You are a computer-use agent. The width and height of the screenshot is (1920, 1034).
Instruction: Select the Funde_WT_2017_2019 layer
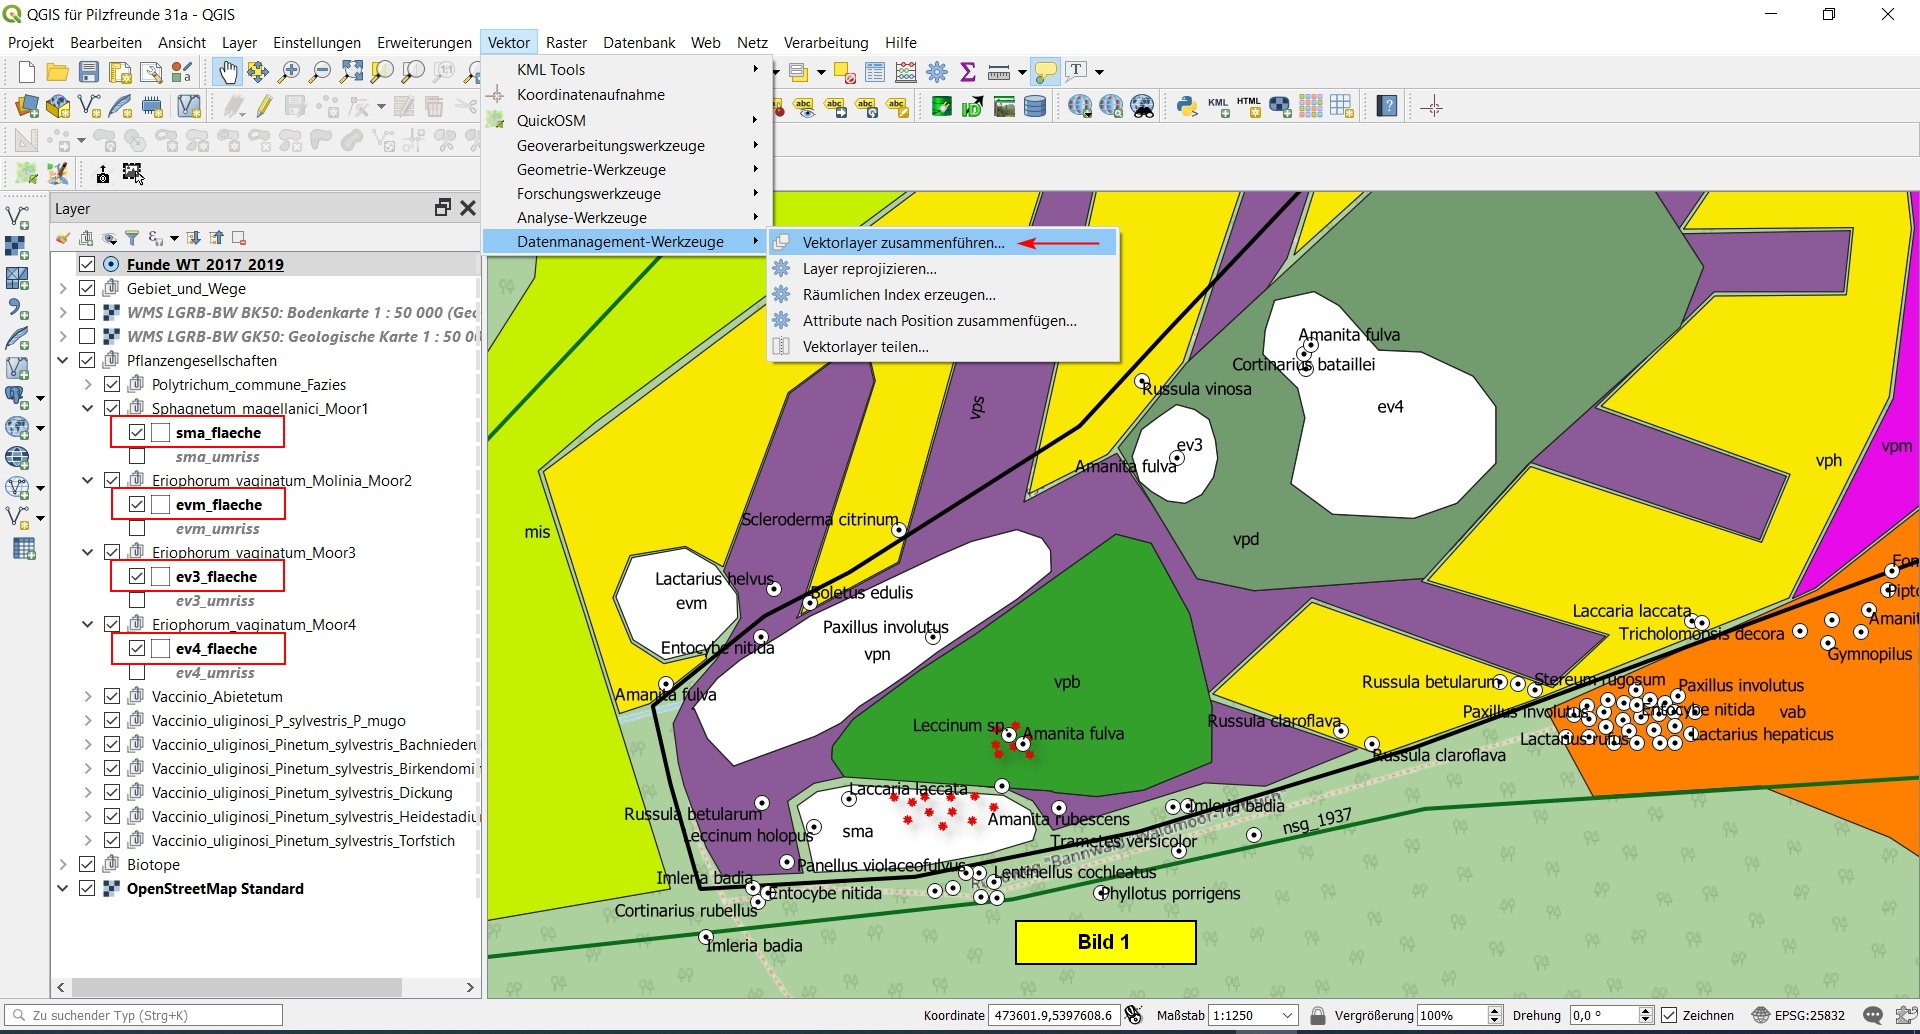tap(205, 265)
